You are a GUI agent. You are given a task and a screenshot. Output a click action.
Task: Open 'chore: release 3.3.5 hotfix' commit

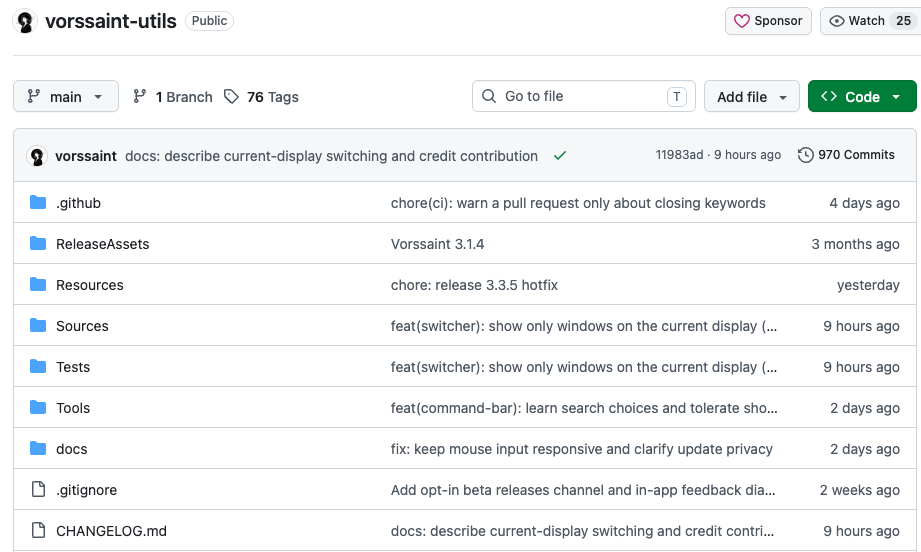click(x=474, y=285)
